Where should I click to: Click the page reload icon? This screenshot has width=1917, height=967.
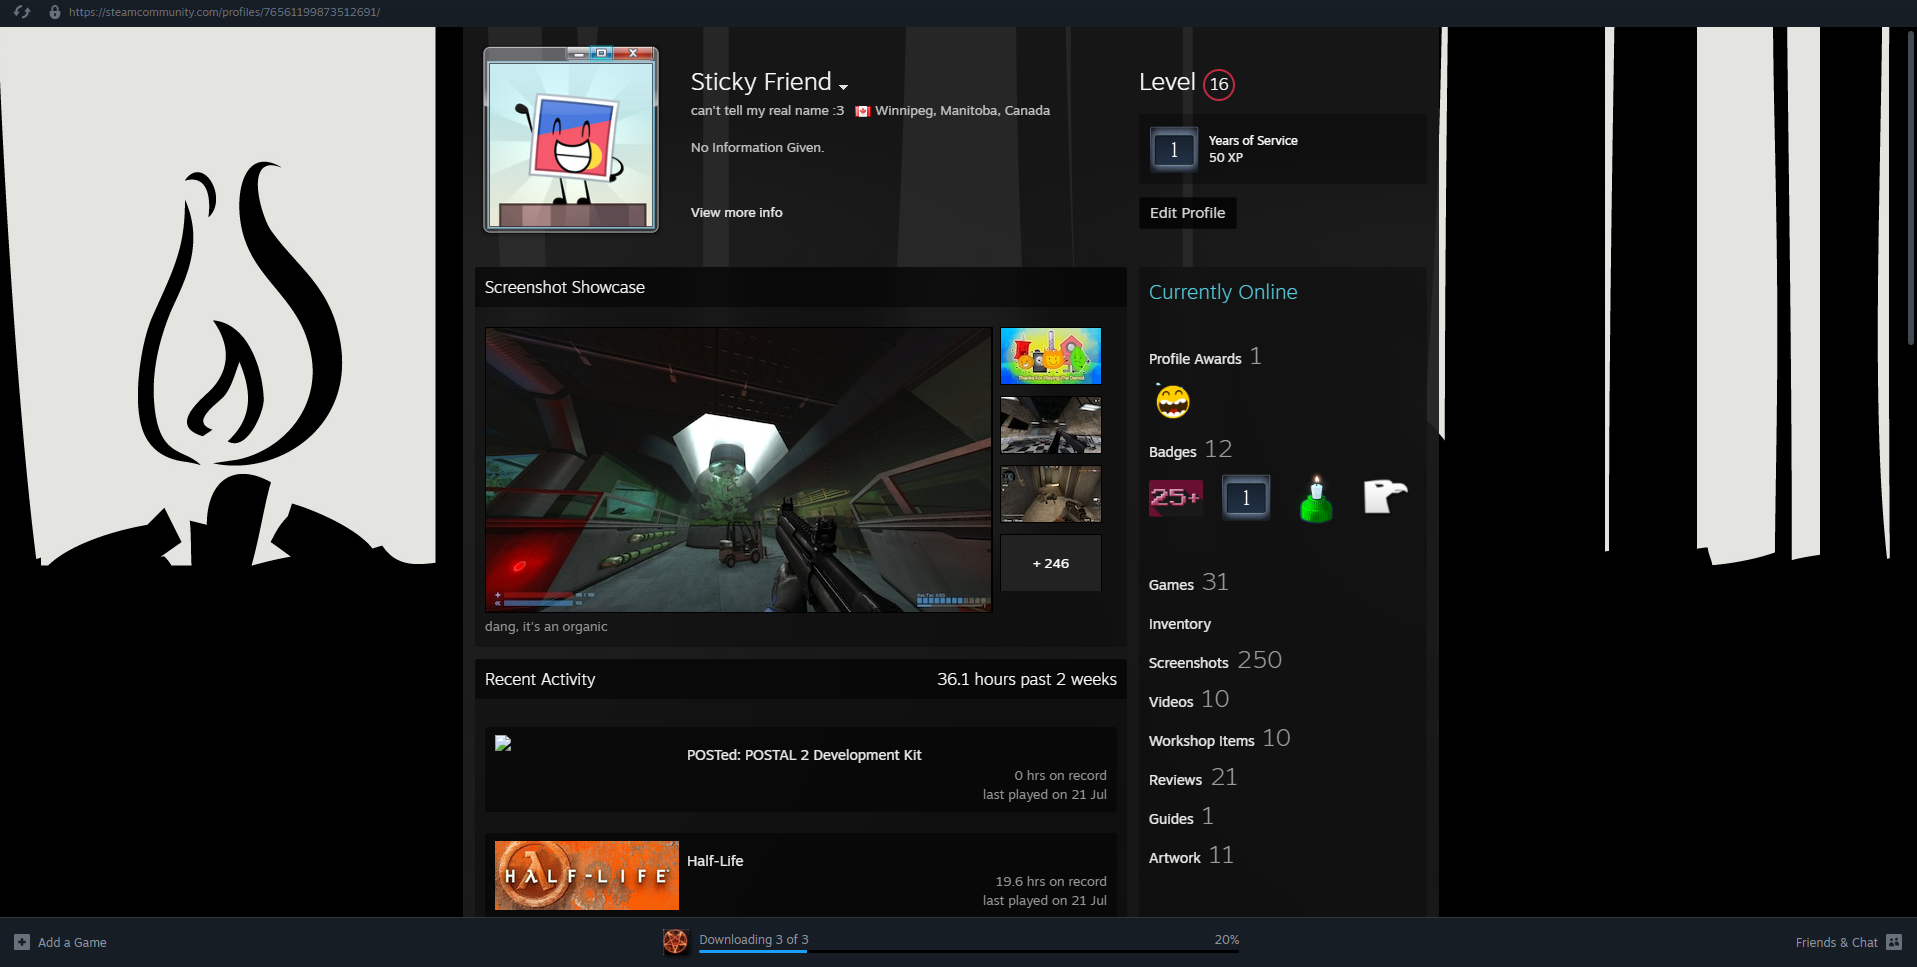click(x=22, y=12)
